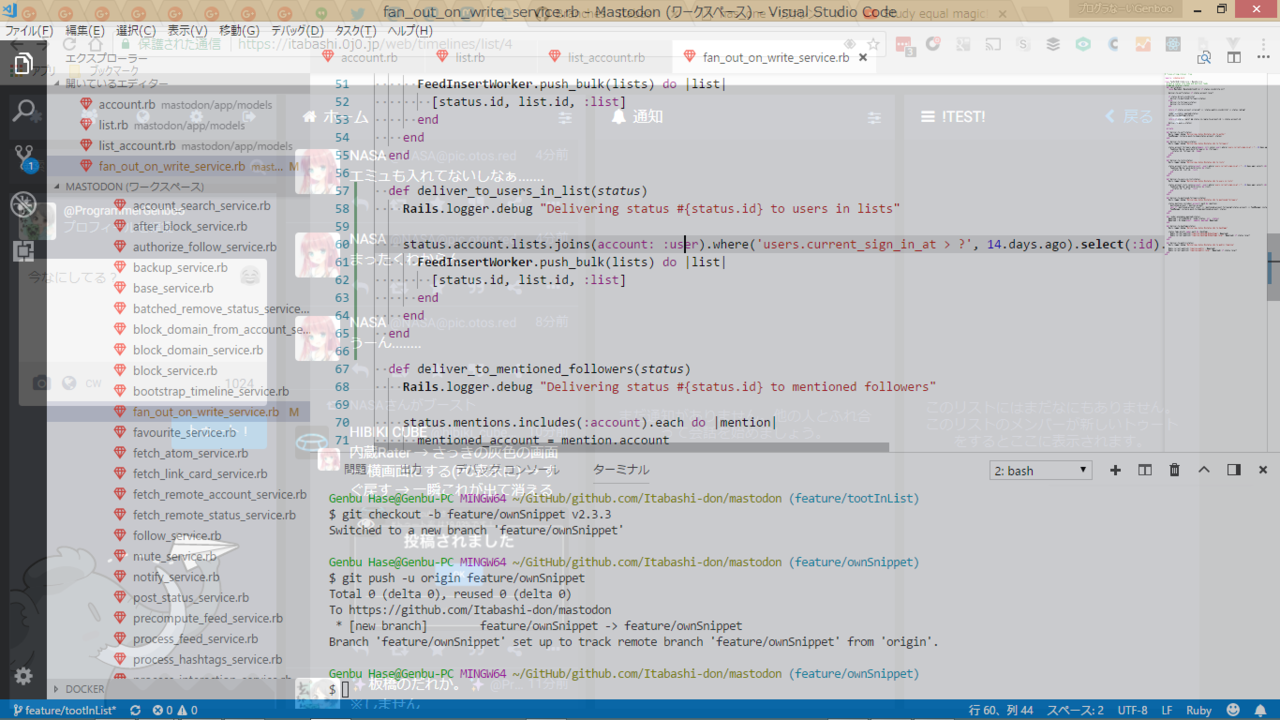
Task: Open the Search view in activity bar
Action: click(x=23, y=110)
